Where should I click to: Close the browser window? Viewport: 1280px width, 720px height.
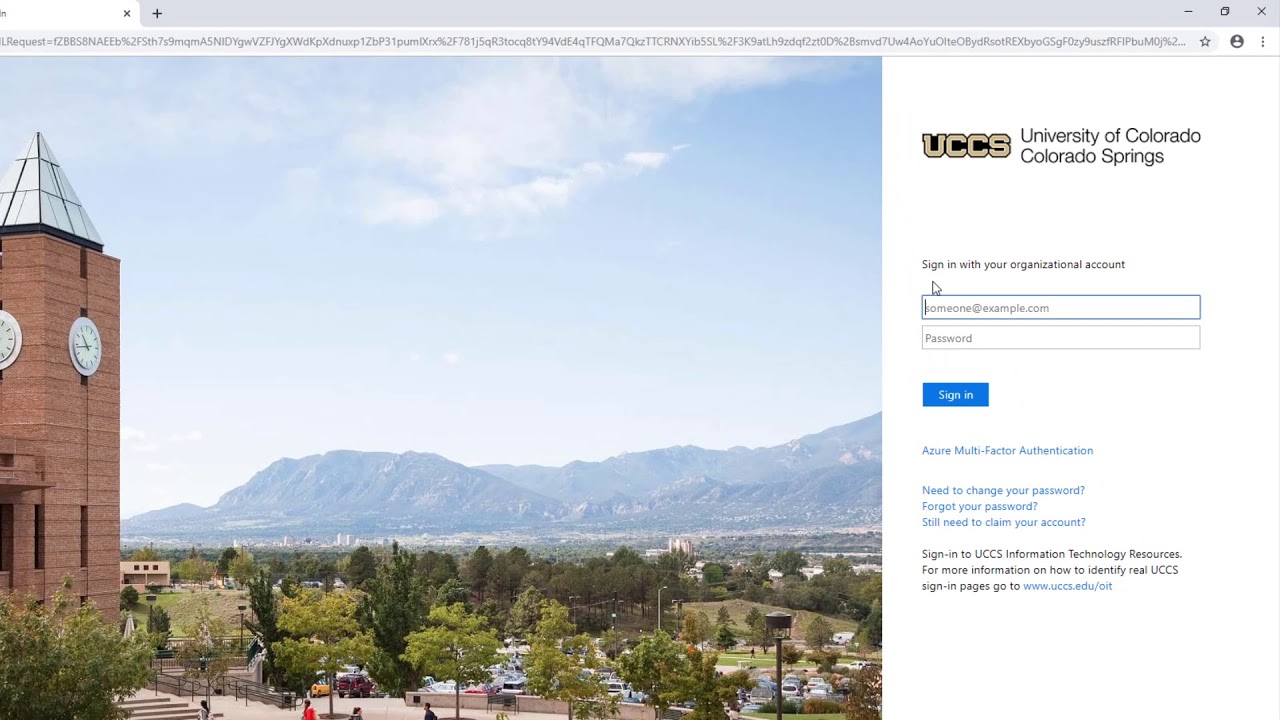[x=1261, y=12]
